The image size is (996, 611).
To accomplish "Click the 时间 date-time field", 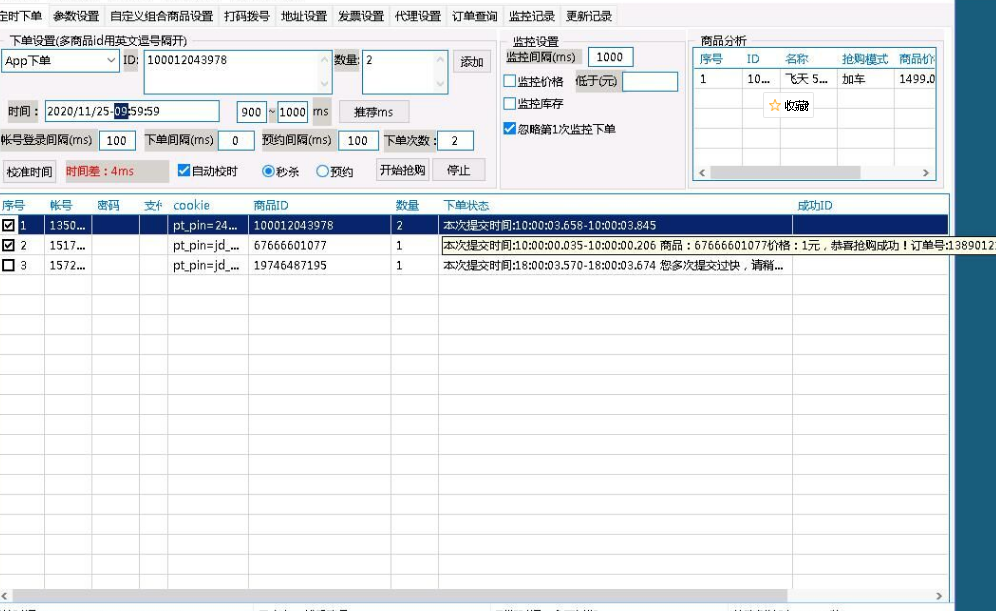I will click(132, 111).
